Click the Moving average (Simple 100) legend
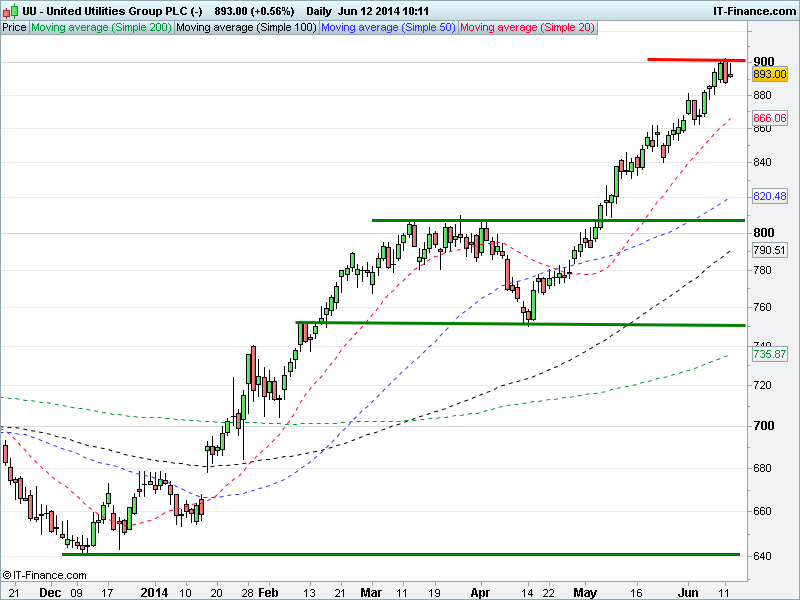The height and width of the screenshot is (600, 800). 245,28
